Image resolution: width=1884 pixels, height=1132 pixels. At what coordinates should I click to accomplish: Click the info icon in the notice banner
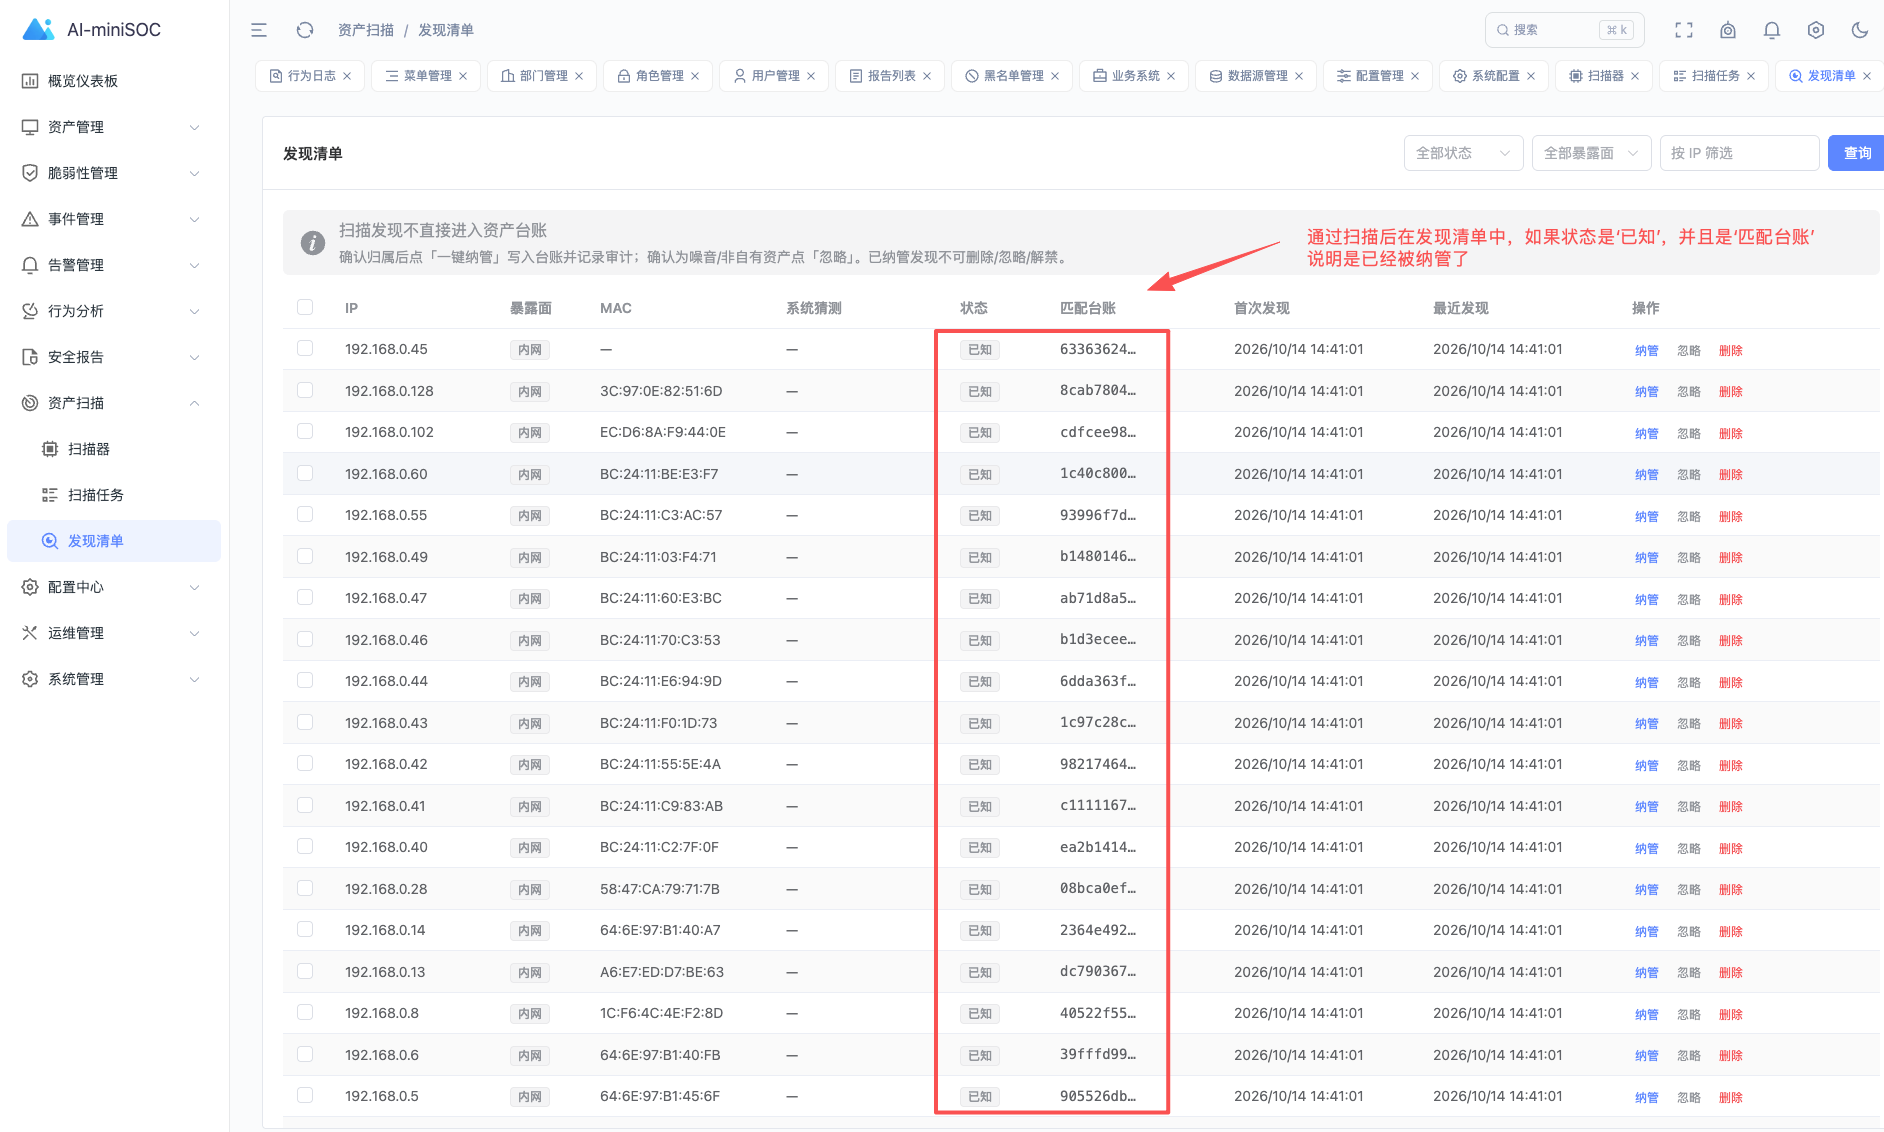[313, 243]
